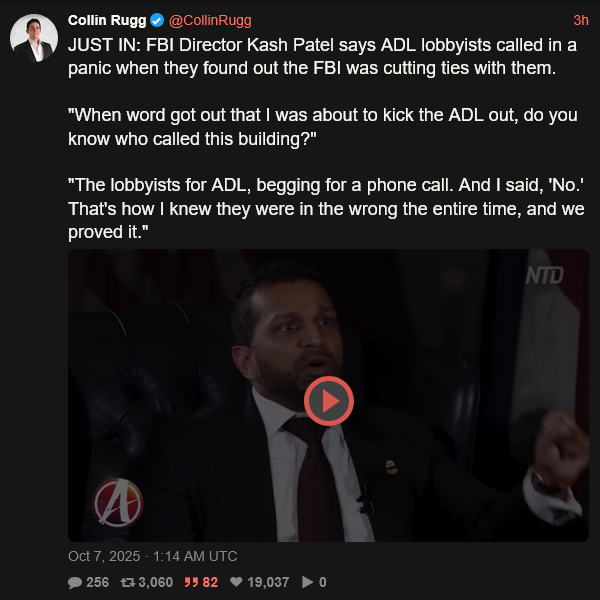
Task: Visit the @CollinRugg handle link
Action: [x=210, y=20]
